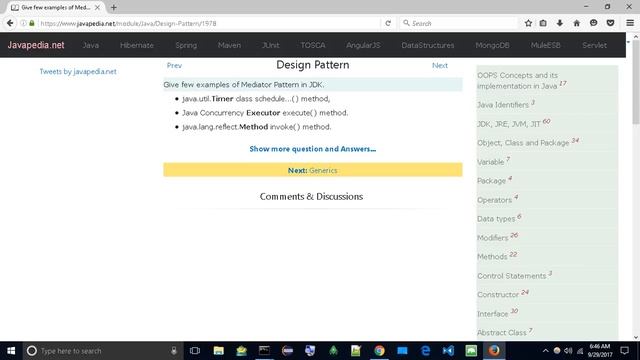Click the URL address bar field
This screenshot has width=640, height=360.
click(x=208, y=23)
